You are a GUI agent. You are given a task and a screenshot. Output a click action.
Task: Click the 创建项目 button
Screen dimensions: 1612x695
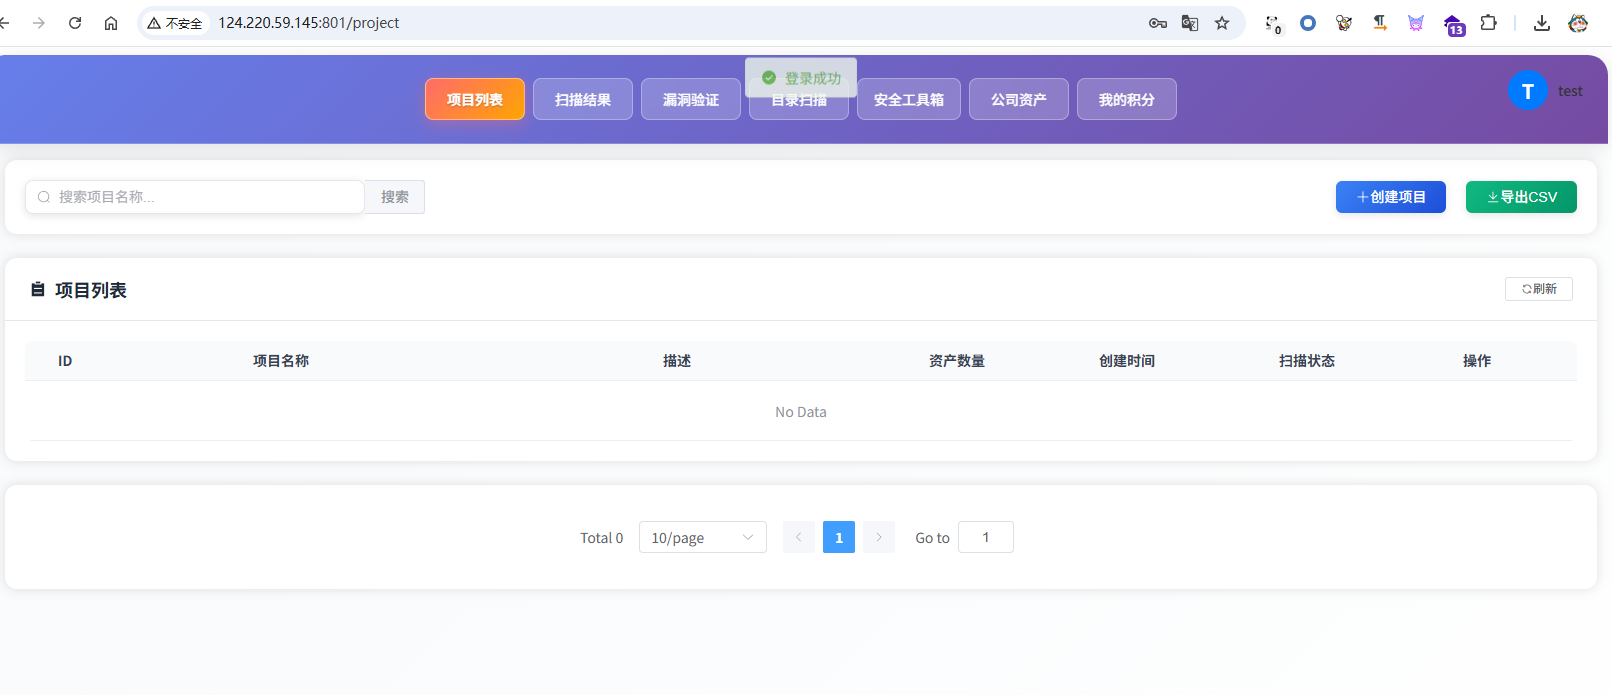click(x=1391, y=197)
